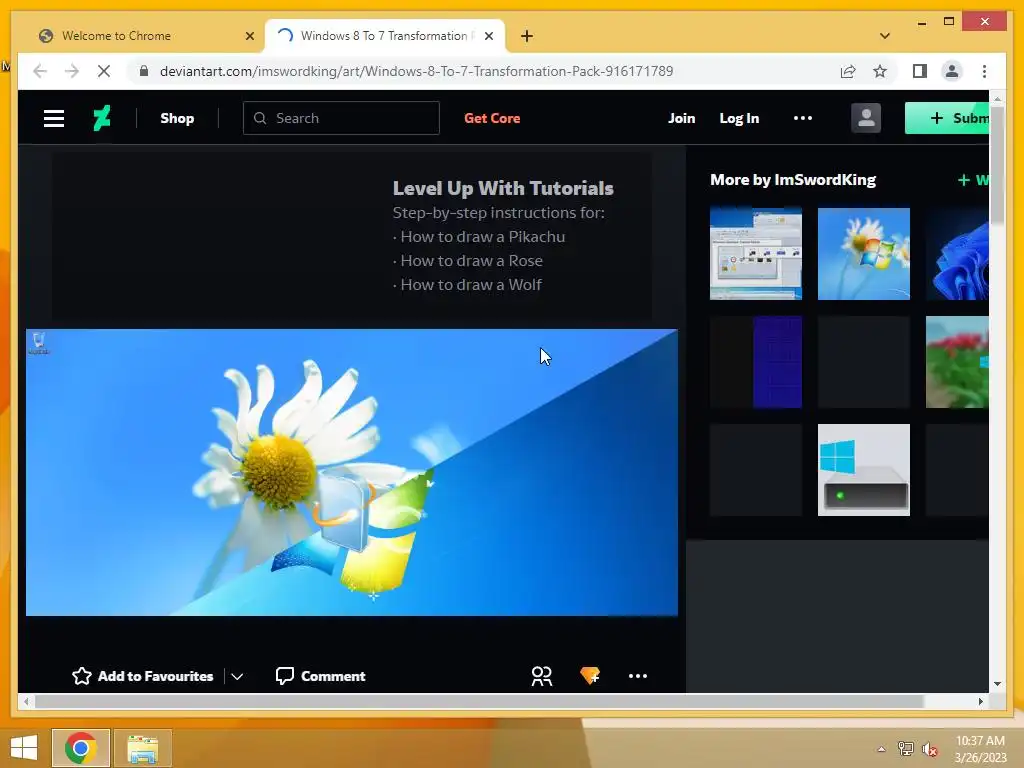Click the horizontal scrollbar left arrow
This screenshot has width=1024, height=768.
point(26,701)
